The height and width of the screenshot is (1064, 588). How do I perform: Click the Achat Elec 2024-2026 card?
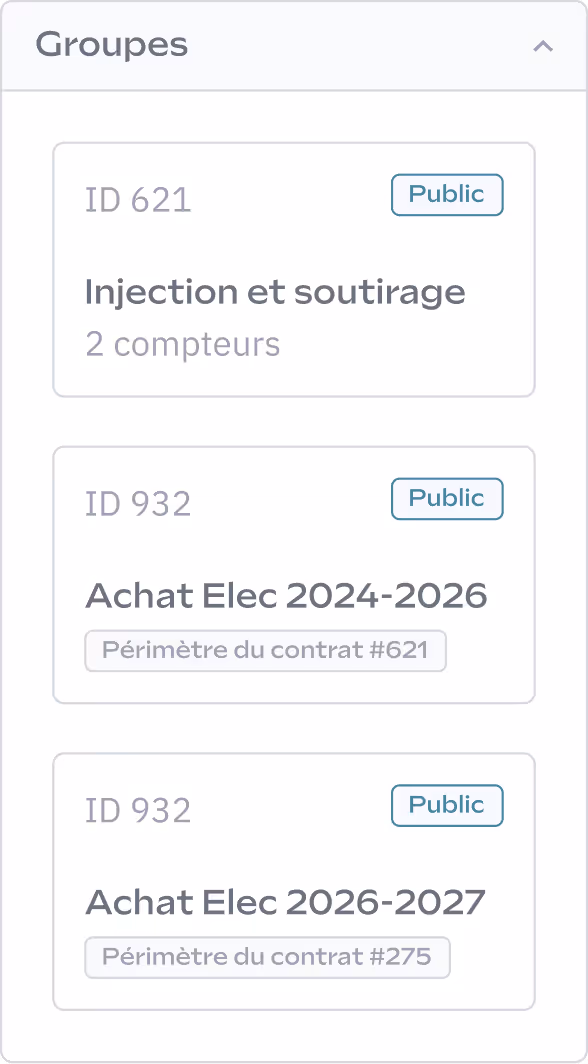[293, 572]
